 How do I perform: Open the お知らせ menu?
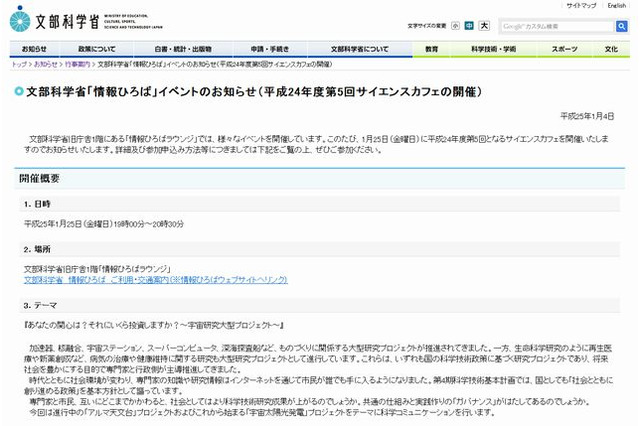pos(34,49)
